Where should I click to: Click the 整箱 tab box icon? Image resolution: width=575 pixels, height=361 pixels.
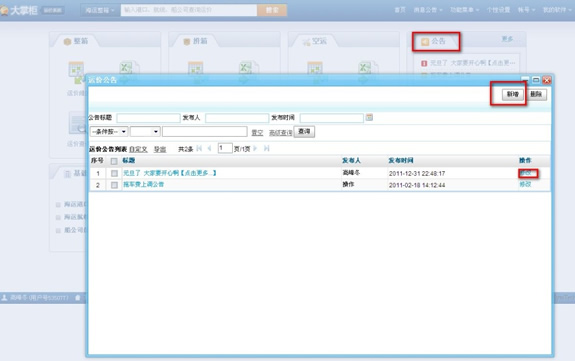67,41
